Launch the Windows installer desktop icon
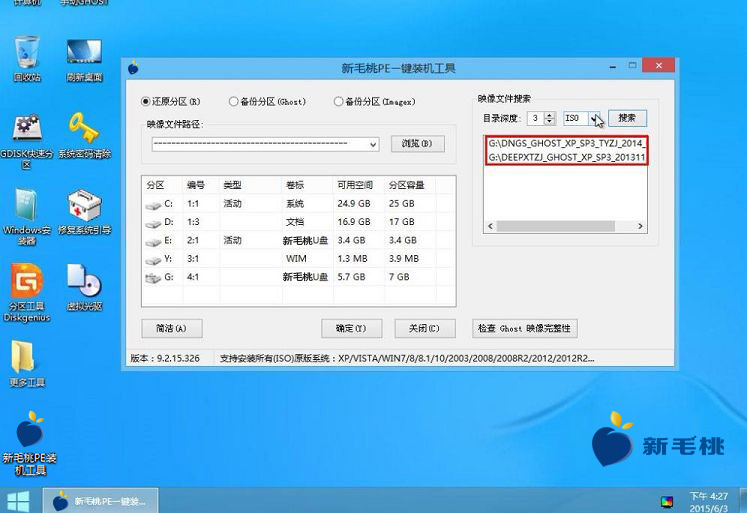The height and width of the screenshot is (513, 747). [x=27, y=217]
